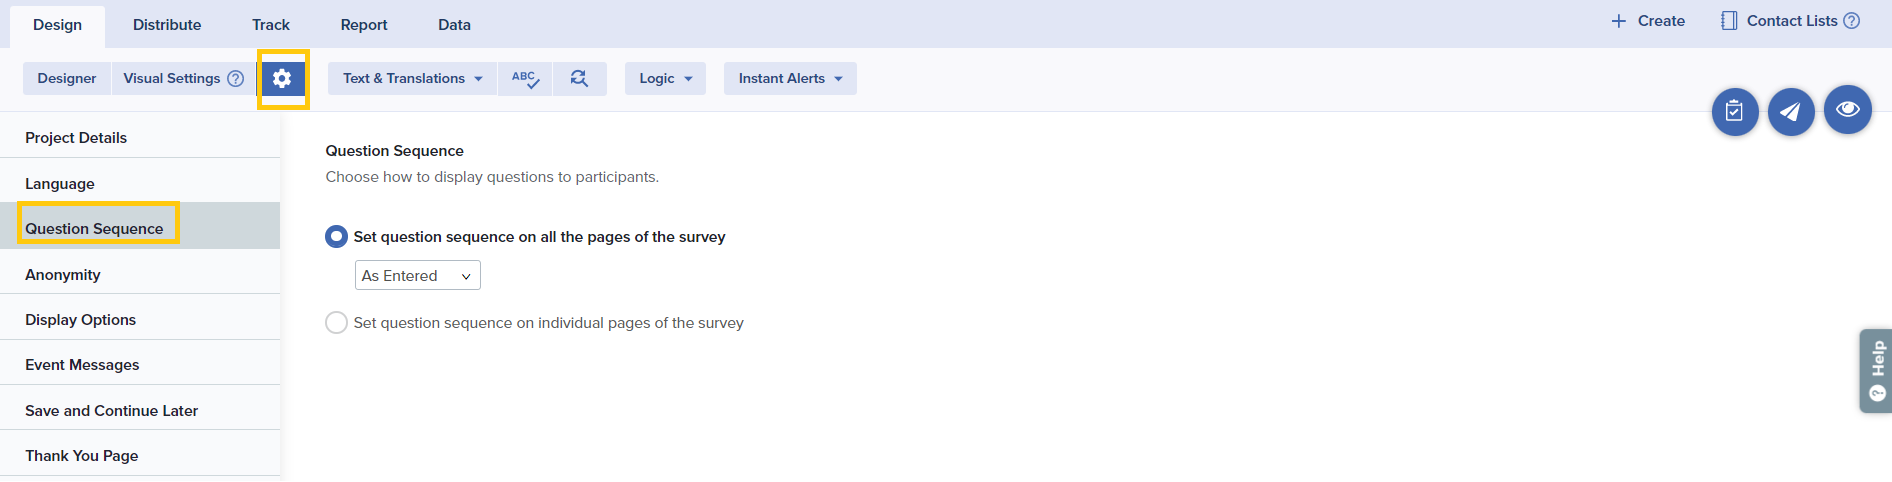The image size is (1892, 482).
Task: Open the Report tab
Action: pos(364,25)
